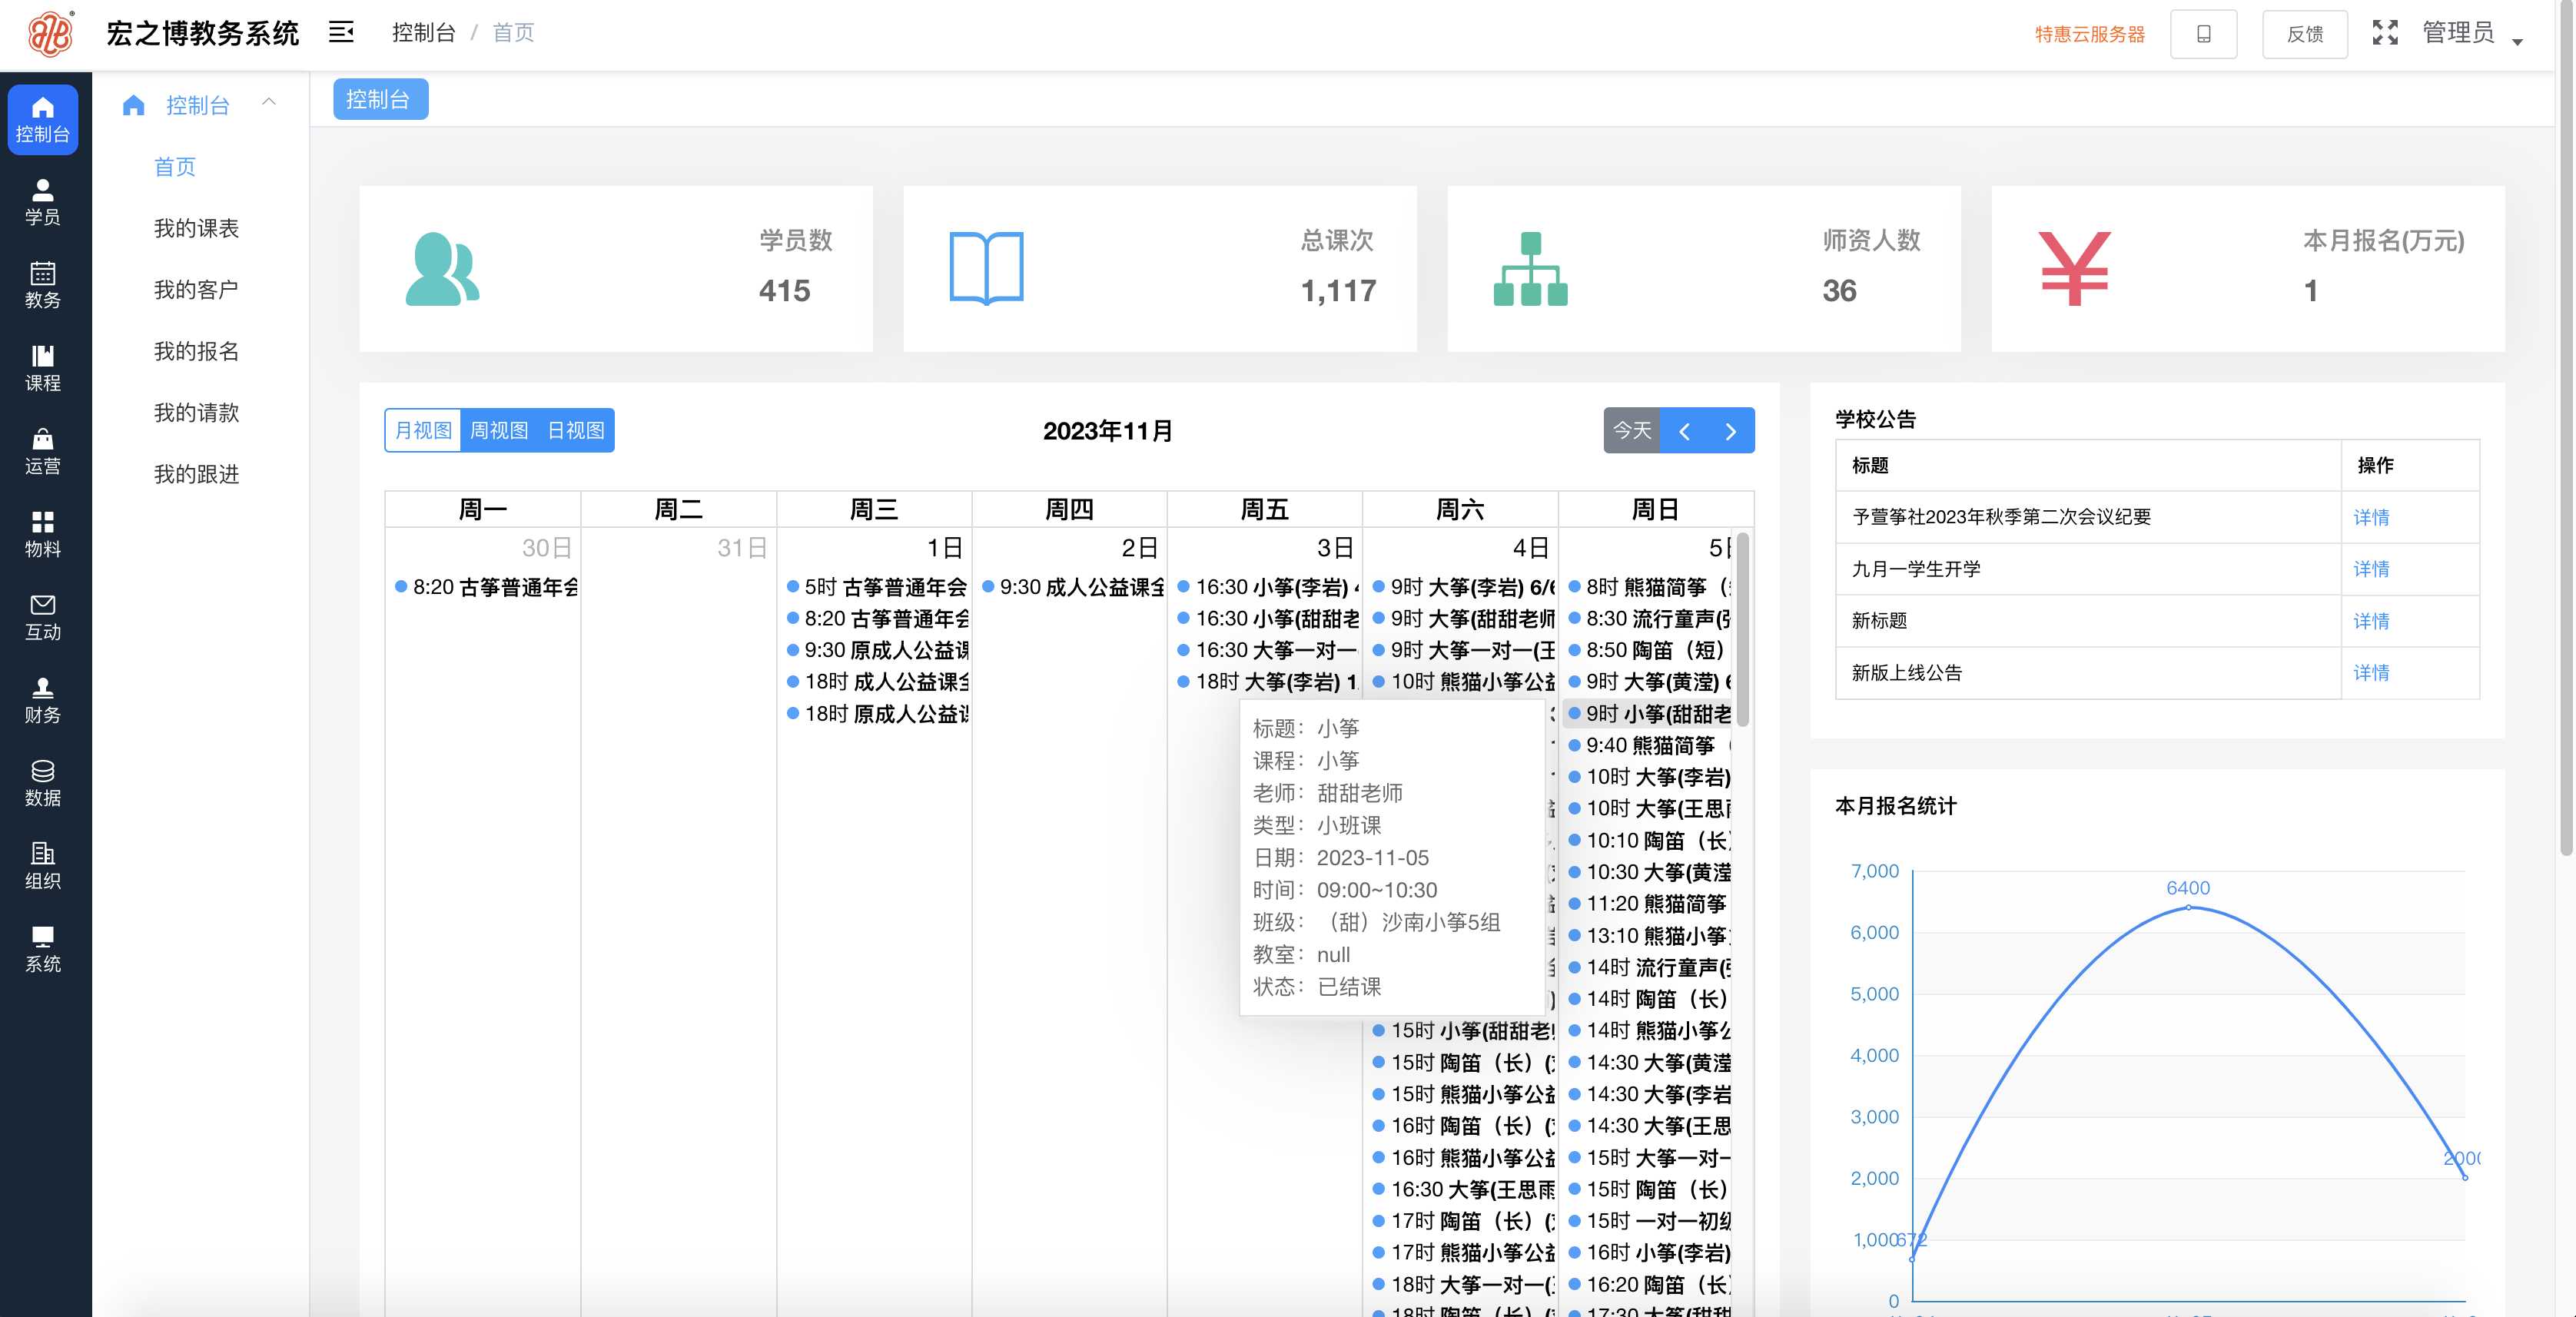This screenshot has width=2576, height=1317.
Task: Open Saturday event 9时 大筝(李岩)
Action: coord(1464,587)
